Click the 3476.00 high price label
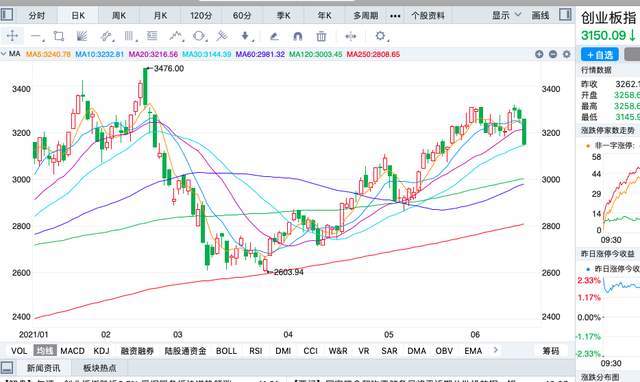Image resolution: width=640 pixels, height=382 pixels. [169, 69]
